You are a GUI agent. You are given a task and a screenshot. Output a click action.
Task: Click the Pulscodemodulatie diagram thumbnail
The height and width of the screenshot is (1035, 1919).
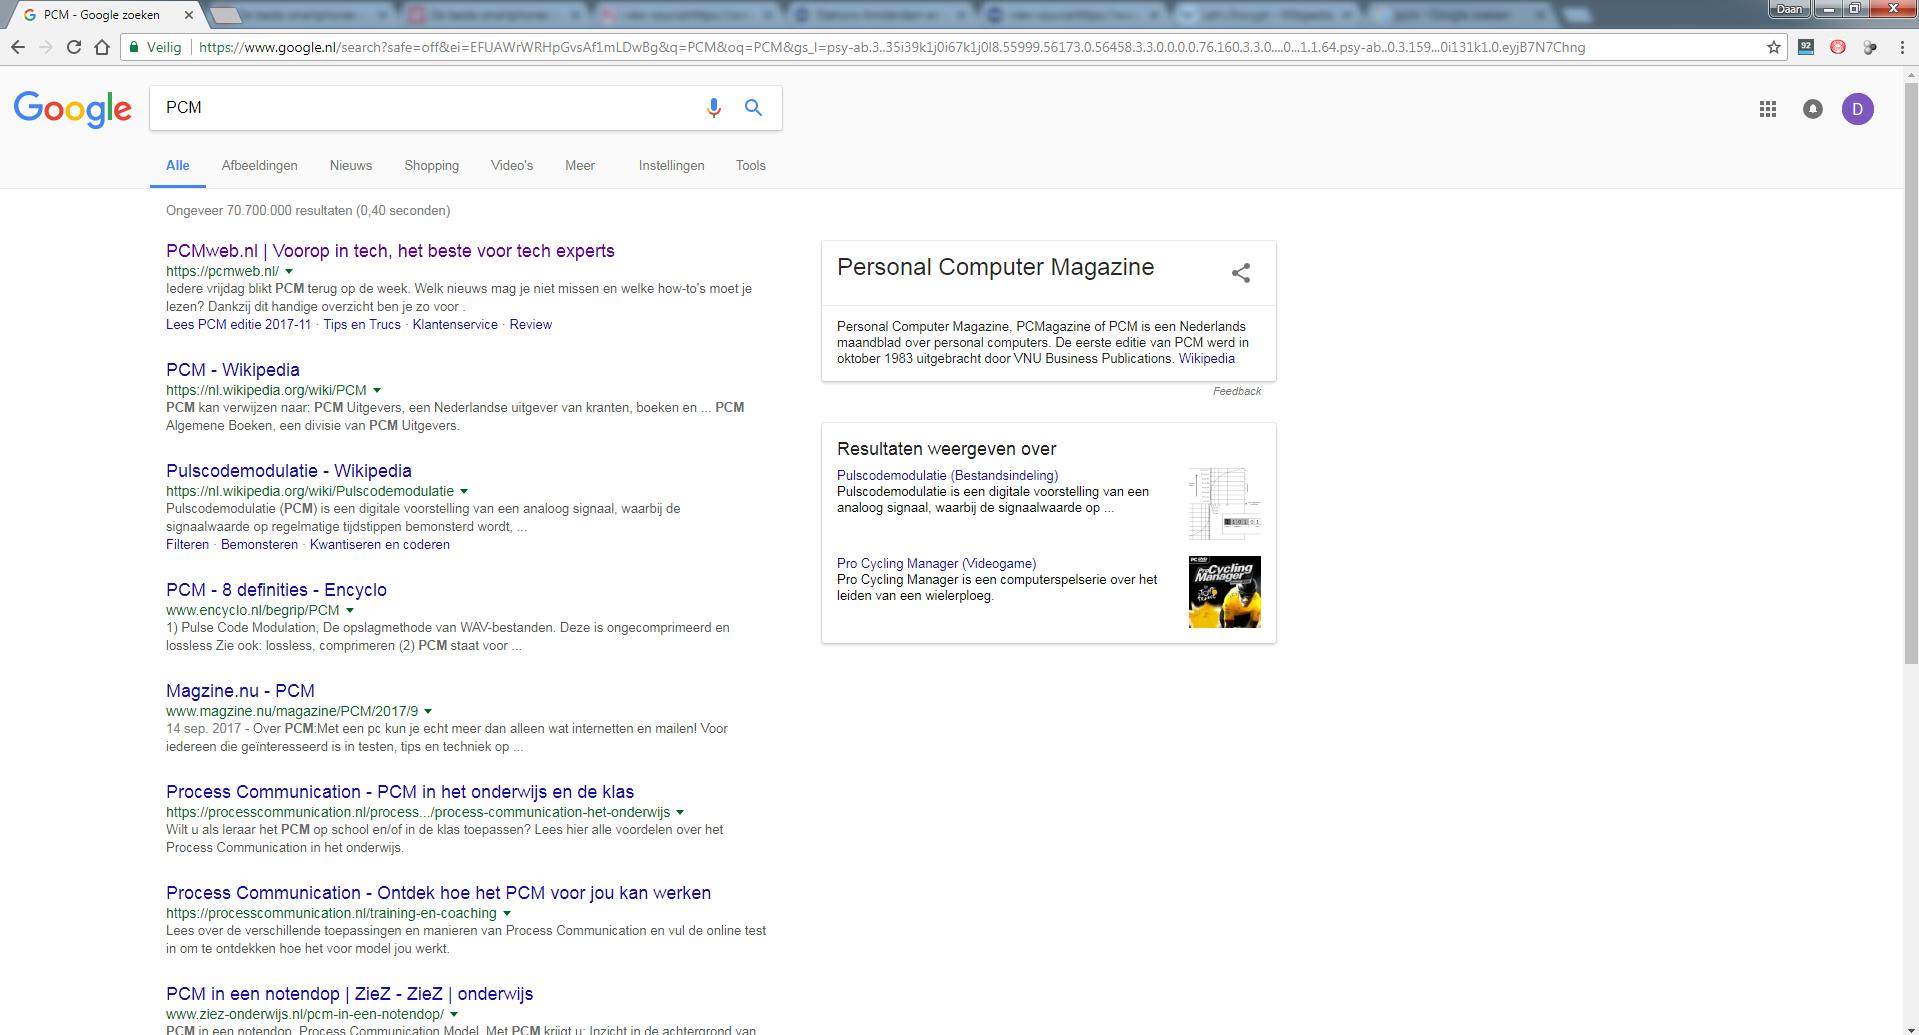(x=1225, y=504)
